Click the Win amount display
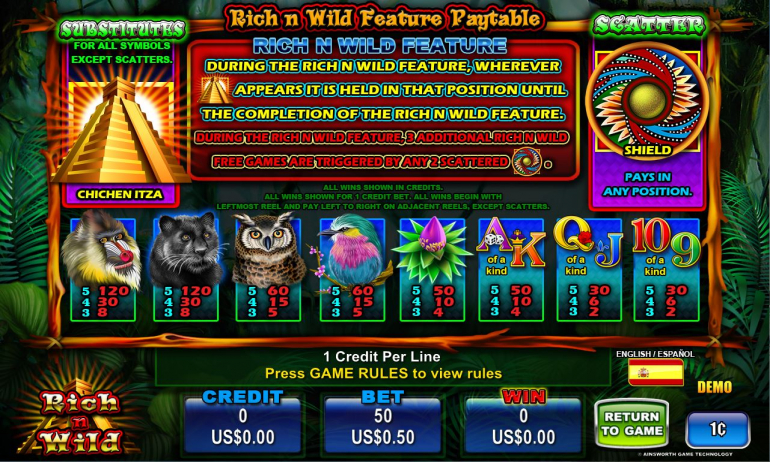770x462 pixels. (x=523, y=426)
